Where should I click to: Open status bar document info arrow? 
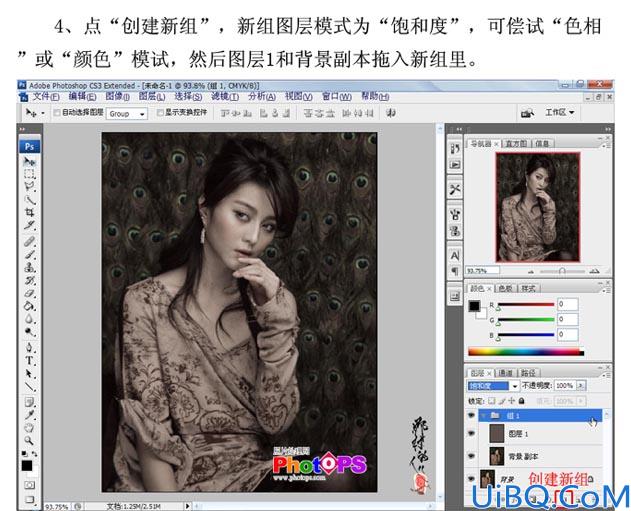click(187, 506)
